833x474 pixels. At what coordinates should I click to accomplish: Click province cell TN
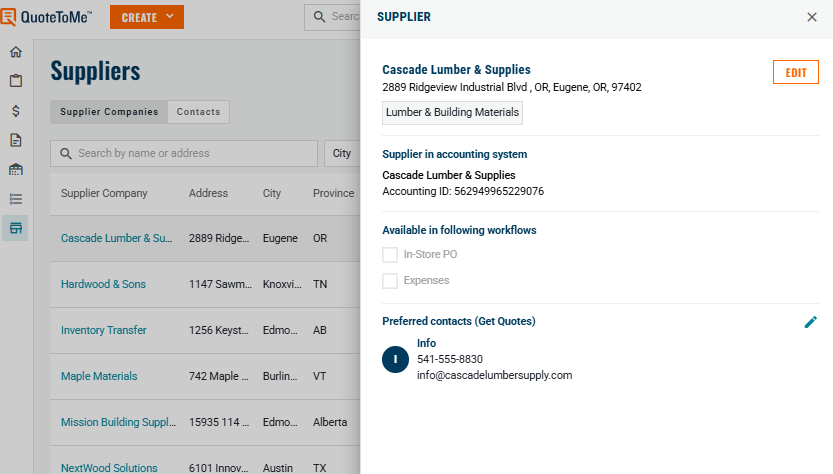point(320,284)
